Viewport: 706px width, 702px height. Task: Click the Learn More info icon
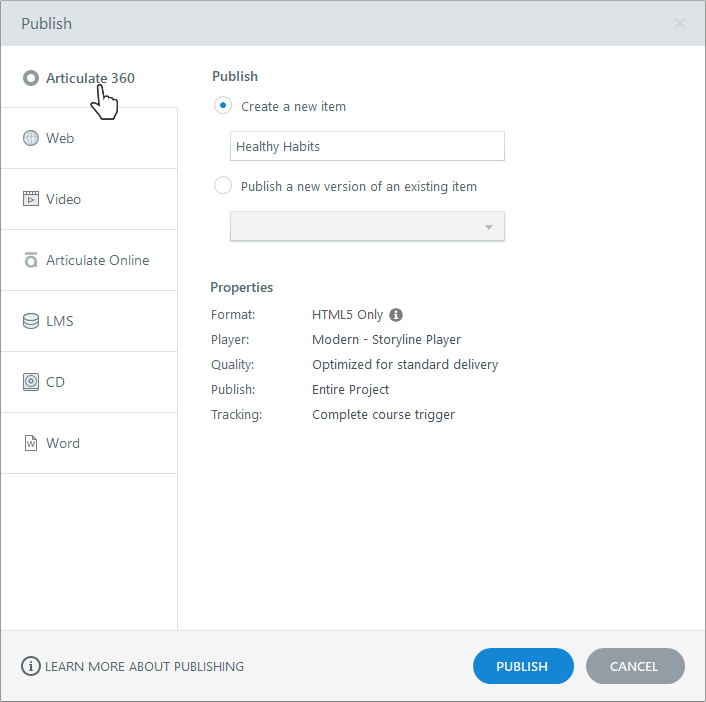pyautogui.click(x=31, y=666)
